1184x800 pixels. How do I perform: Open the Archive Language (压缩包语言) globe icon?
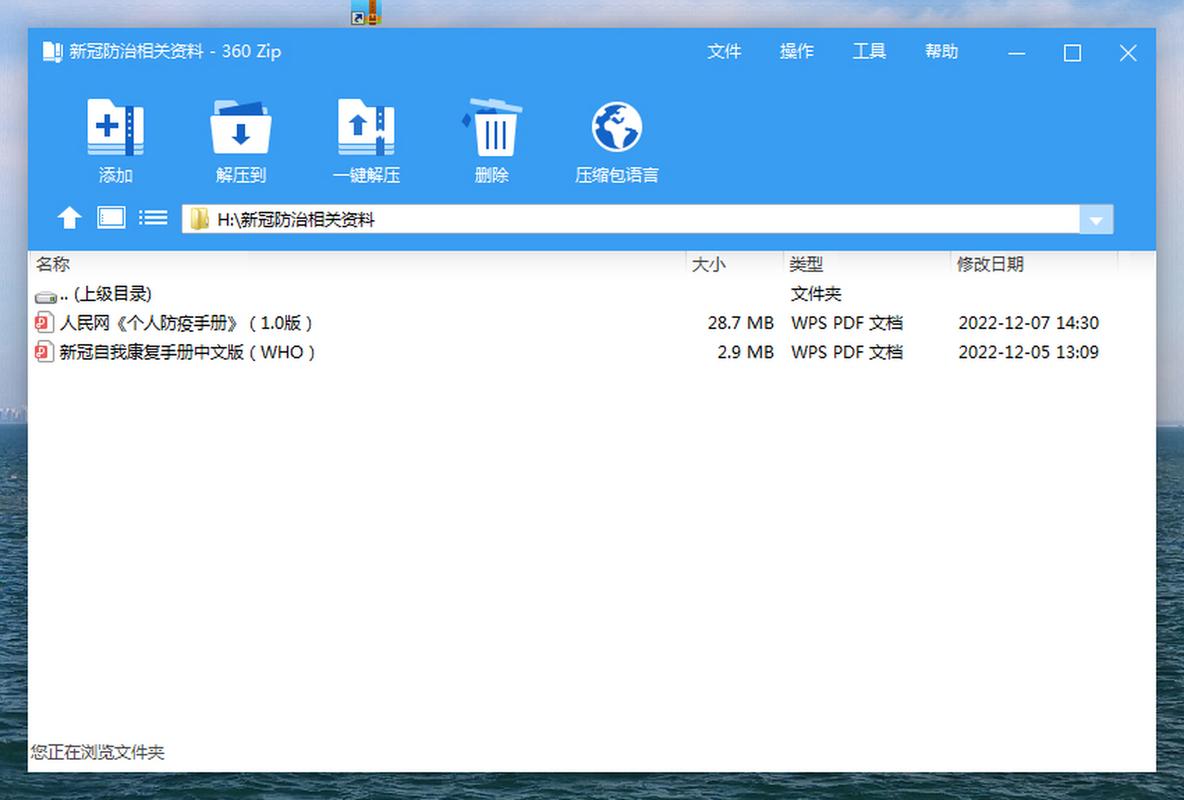point(616,129)
